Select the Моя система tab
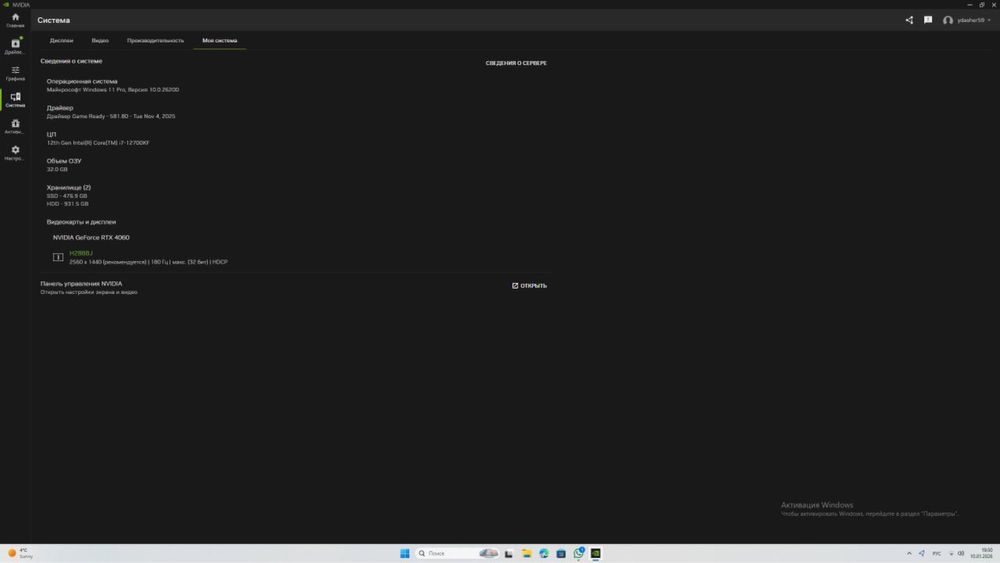Viewport: 1000px width, 563px height. click(219, 40)
